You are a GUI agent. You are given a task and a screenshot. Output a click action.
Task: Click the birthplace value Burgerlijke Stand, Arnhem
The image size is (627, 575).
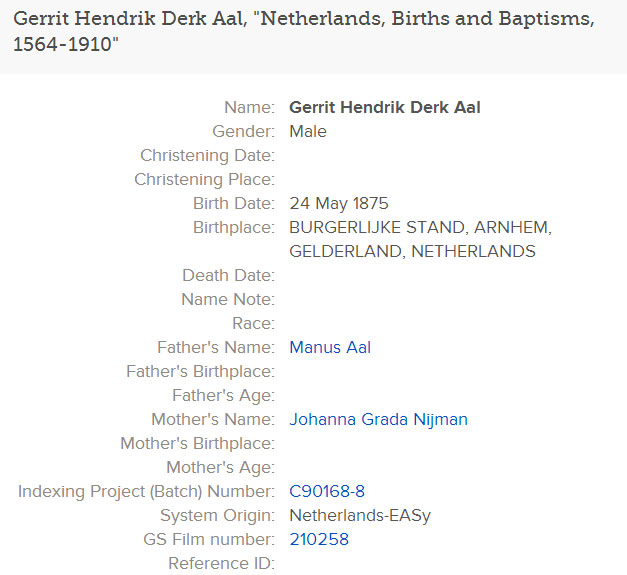[x=420, y=228]
